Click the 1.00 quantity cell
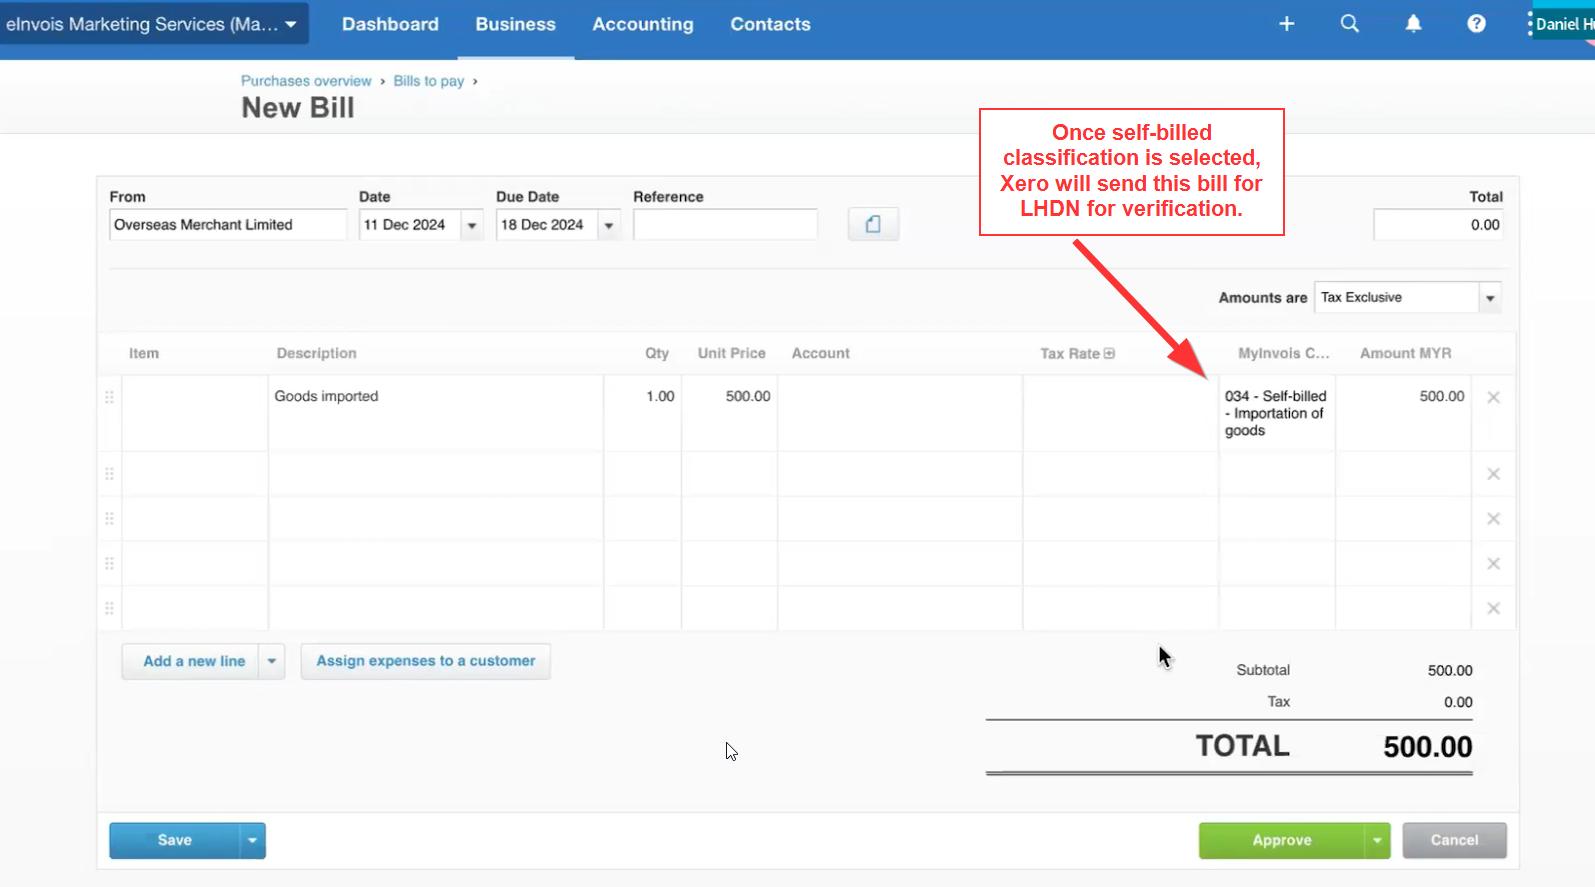Image resolution: width=1595 pixels, height=887 pixels. [x=643, y=413]
